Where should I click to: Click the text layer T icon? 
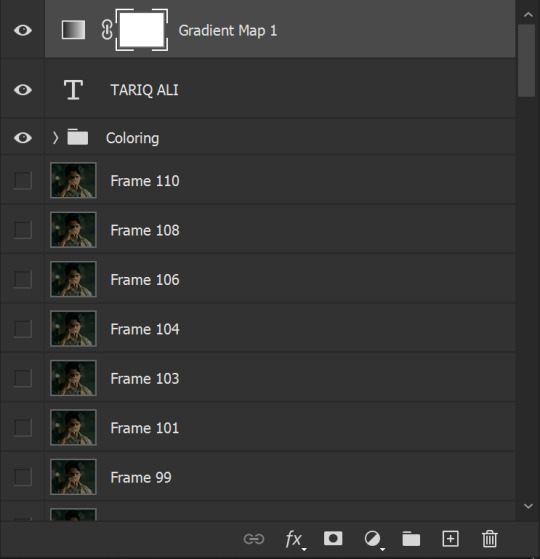tap(73, 89)
